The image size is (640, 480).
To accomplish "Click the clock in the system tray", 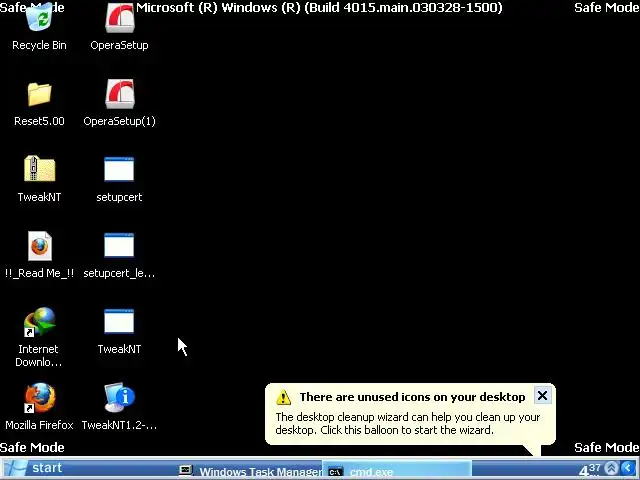I will [x=589, y=469].
